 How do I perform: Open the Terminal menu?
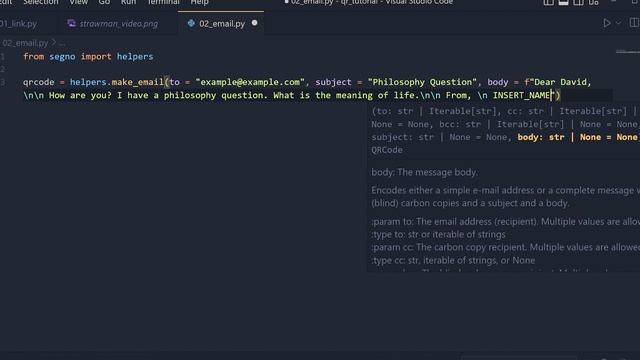[x=163, y=2]
